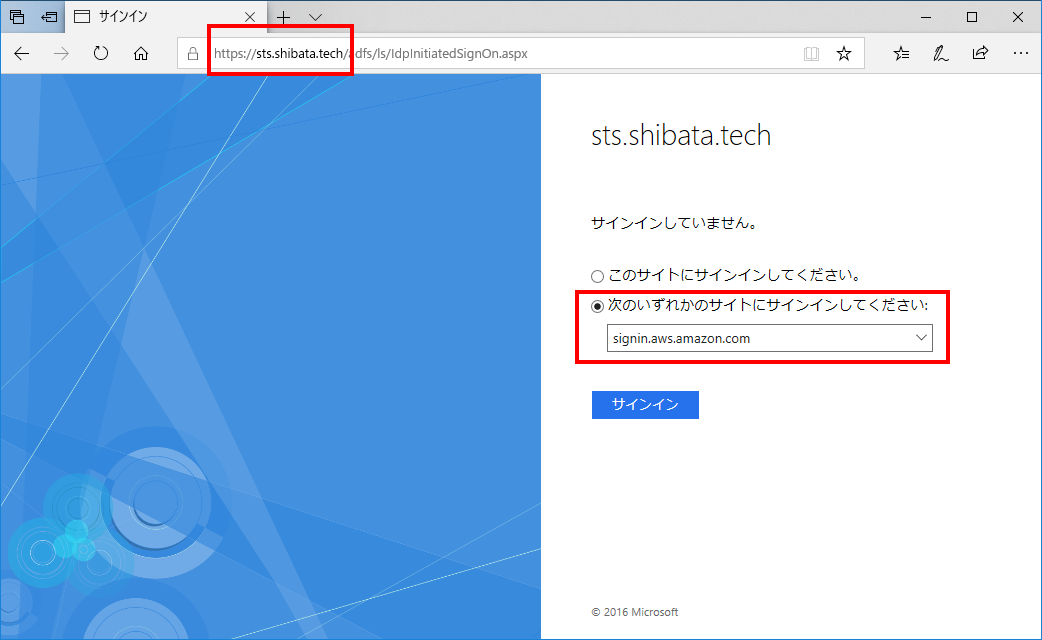The image size is (1042, 640).
Task: Refresh the current page
Action: 100,54
